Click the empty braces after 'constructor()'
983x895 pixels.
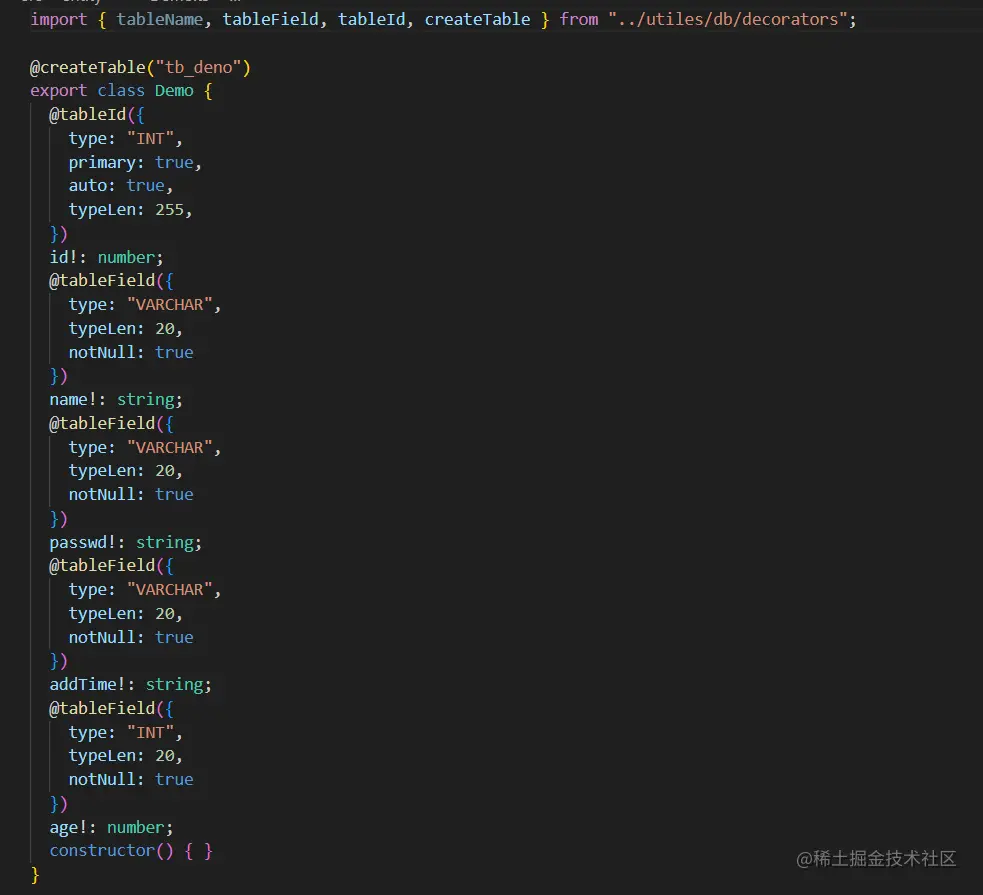pyautogui.click(x=199, y=851)
